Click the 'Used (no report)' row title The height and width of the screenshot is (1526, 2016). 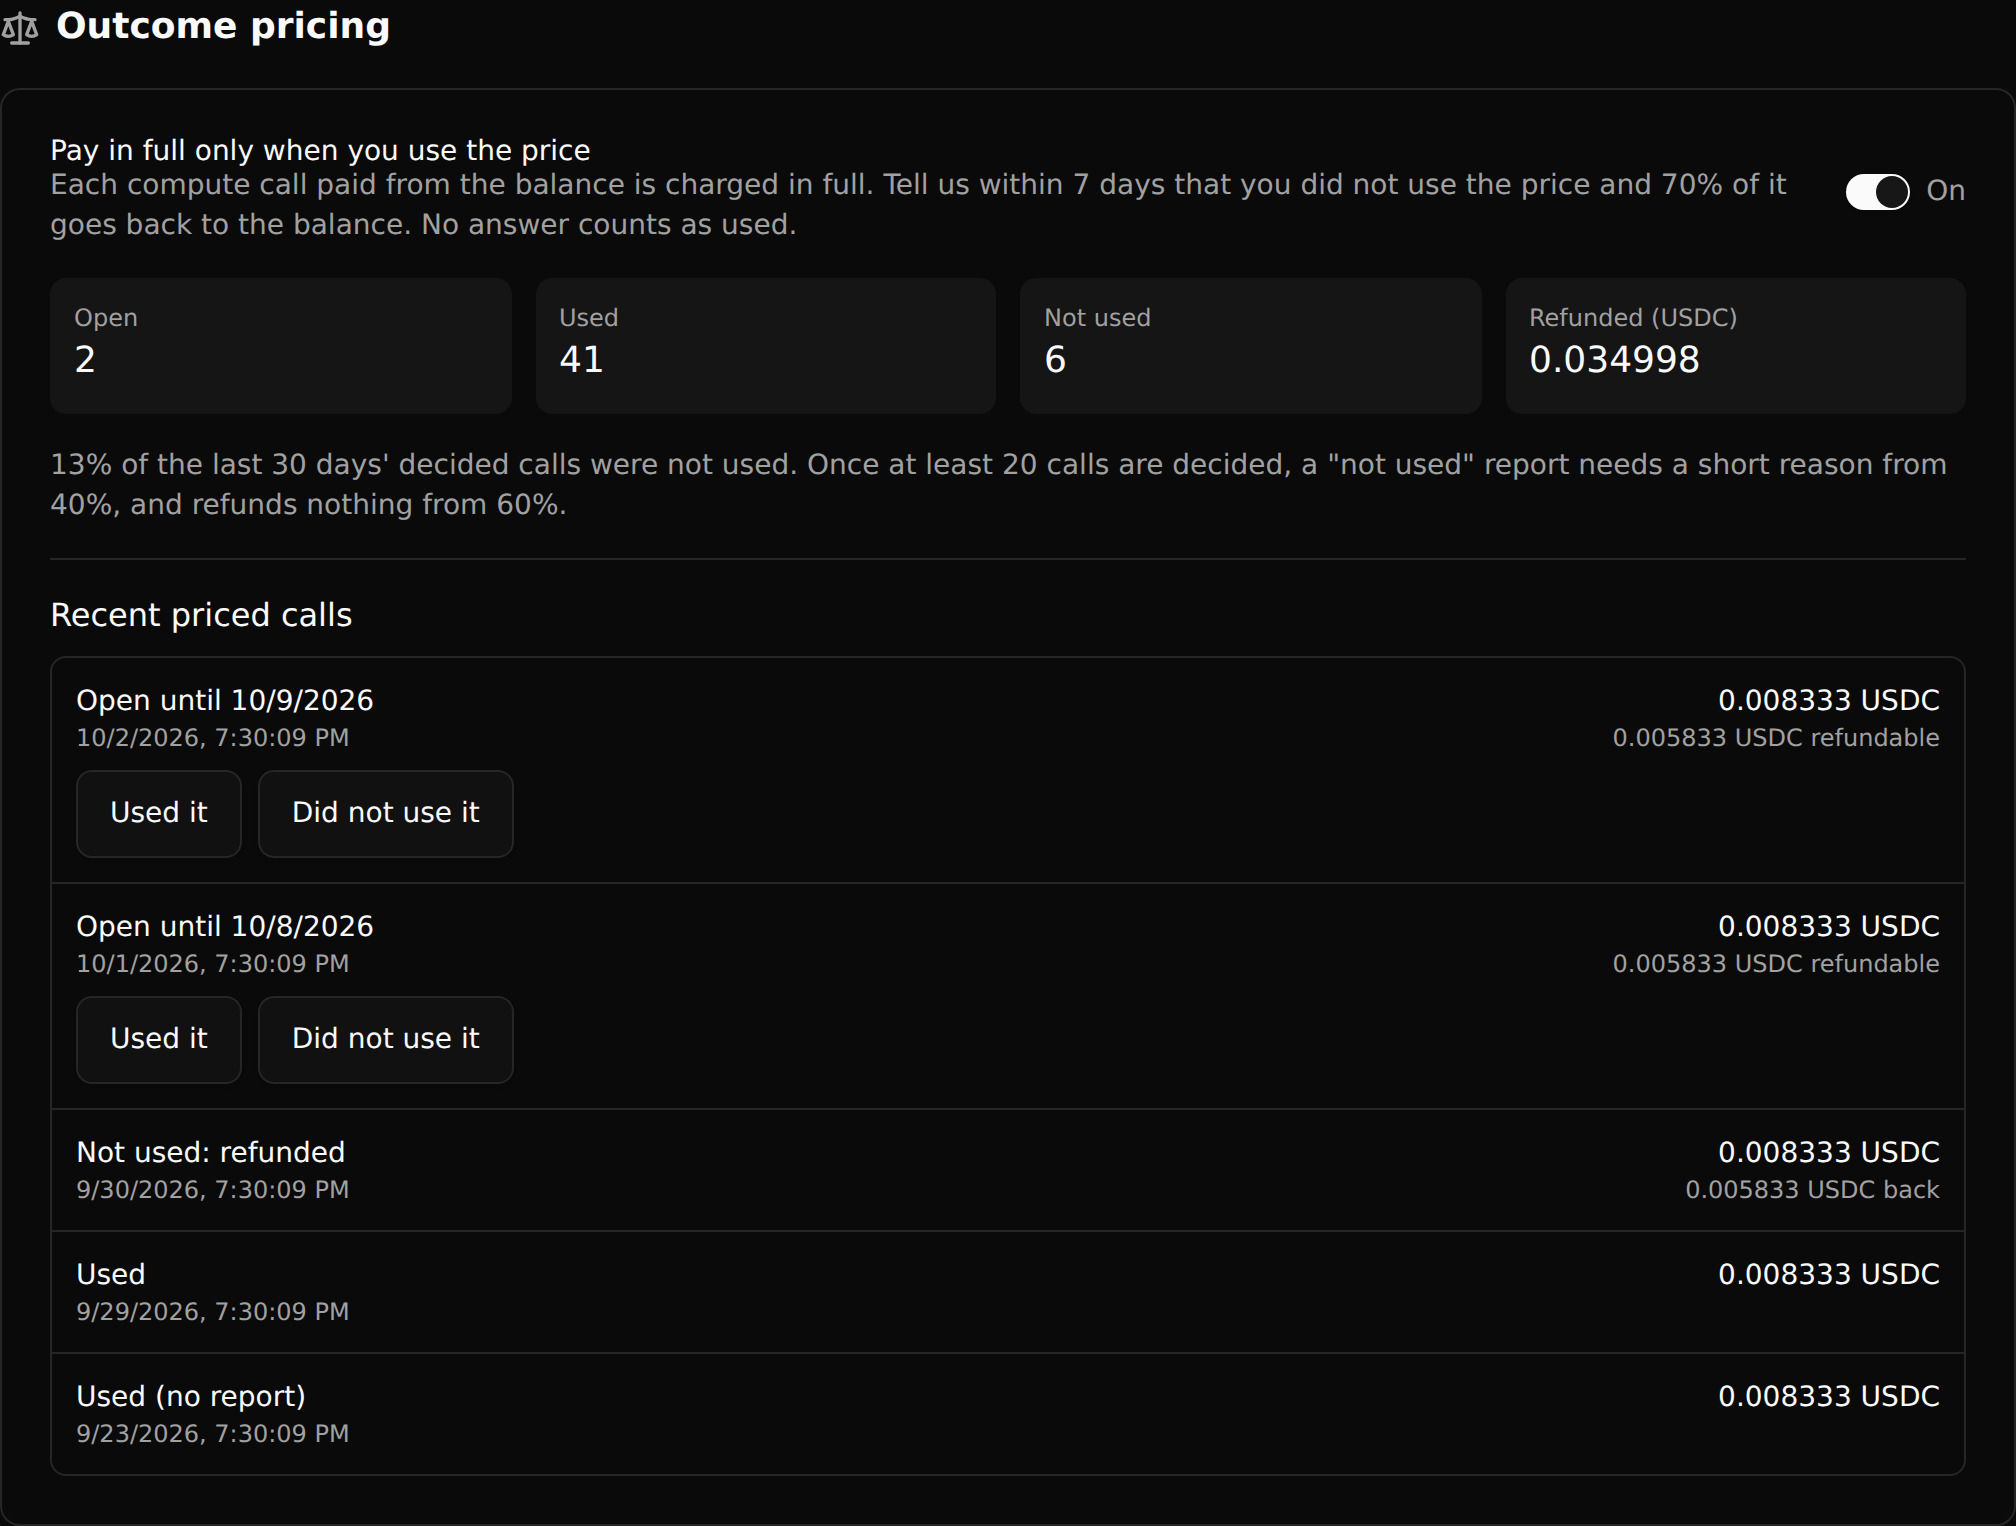191,1396
